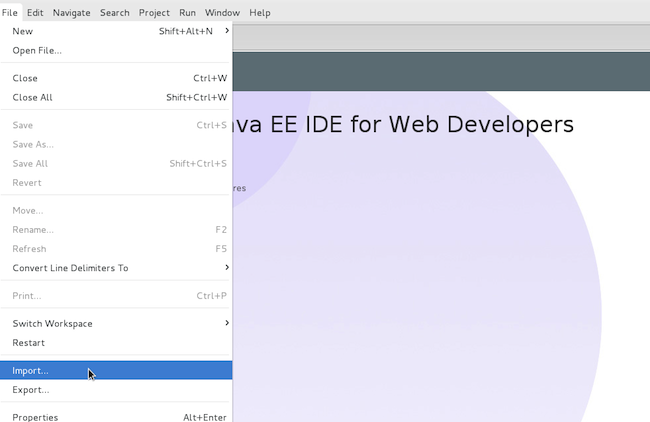
Task: Open the Project menu
Action: click(154, 13)
